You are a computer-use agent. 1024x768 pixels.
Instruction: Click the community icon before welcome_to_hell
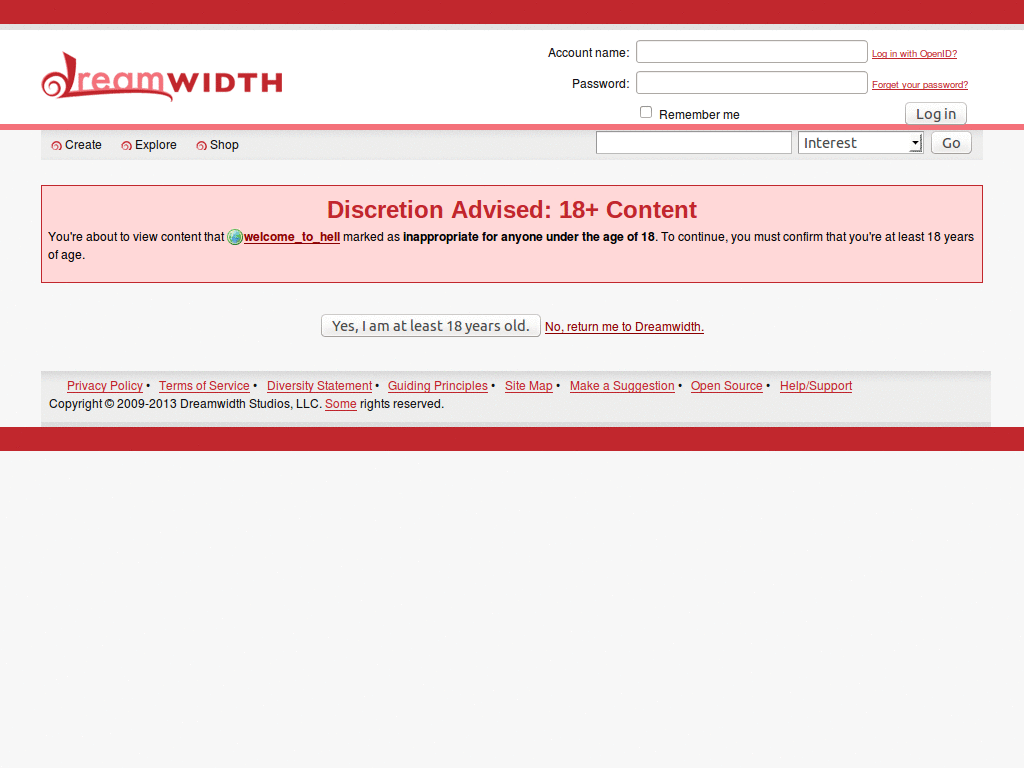coord(235,237)
